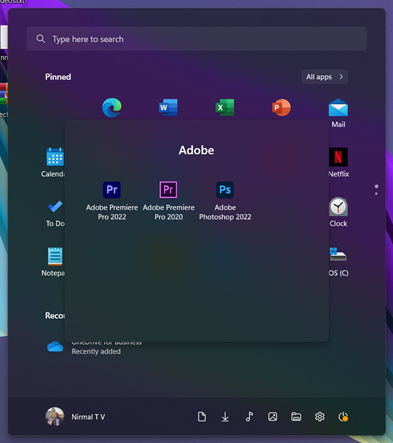Open Adobe Premiere Pro 2022
Screen dimensions: 393x443
pos(112,201)
